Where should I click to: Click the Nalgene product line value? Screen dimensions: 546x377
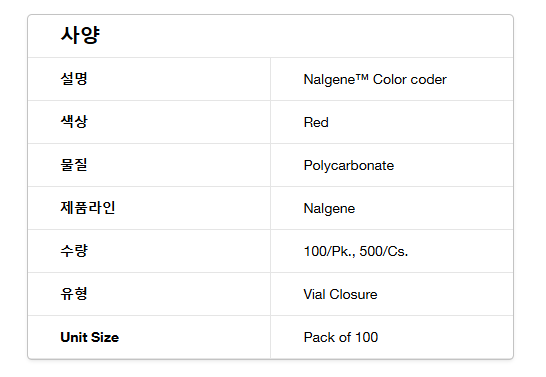tap(329, 209)
